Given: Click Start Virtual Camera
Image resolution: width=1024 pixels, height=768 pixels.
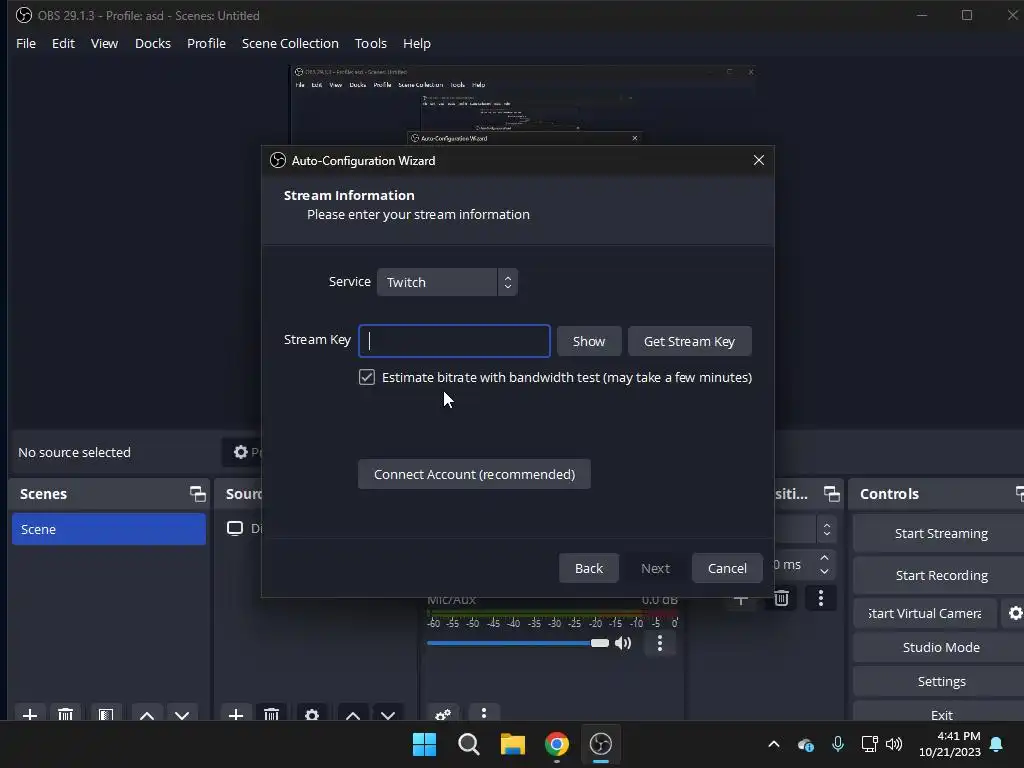Looking at the screenshot, I should pyautogui.click(x=925, y=613).
